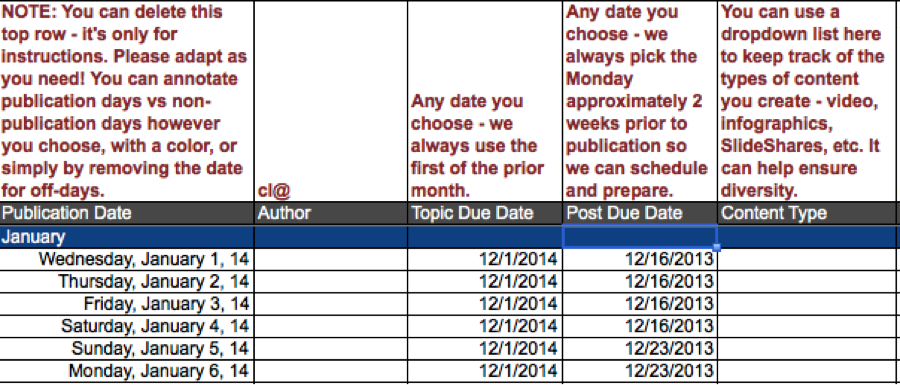Click the fill handle on the selected cell
This screenshot has width=900, height=385.
(717, 247)
